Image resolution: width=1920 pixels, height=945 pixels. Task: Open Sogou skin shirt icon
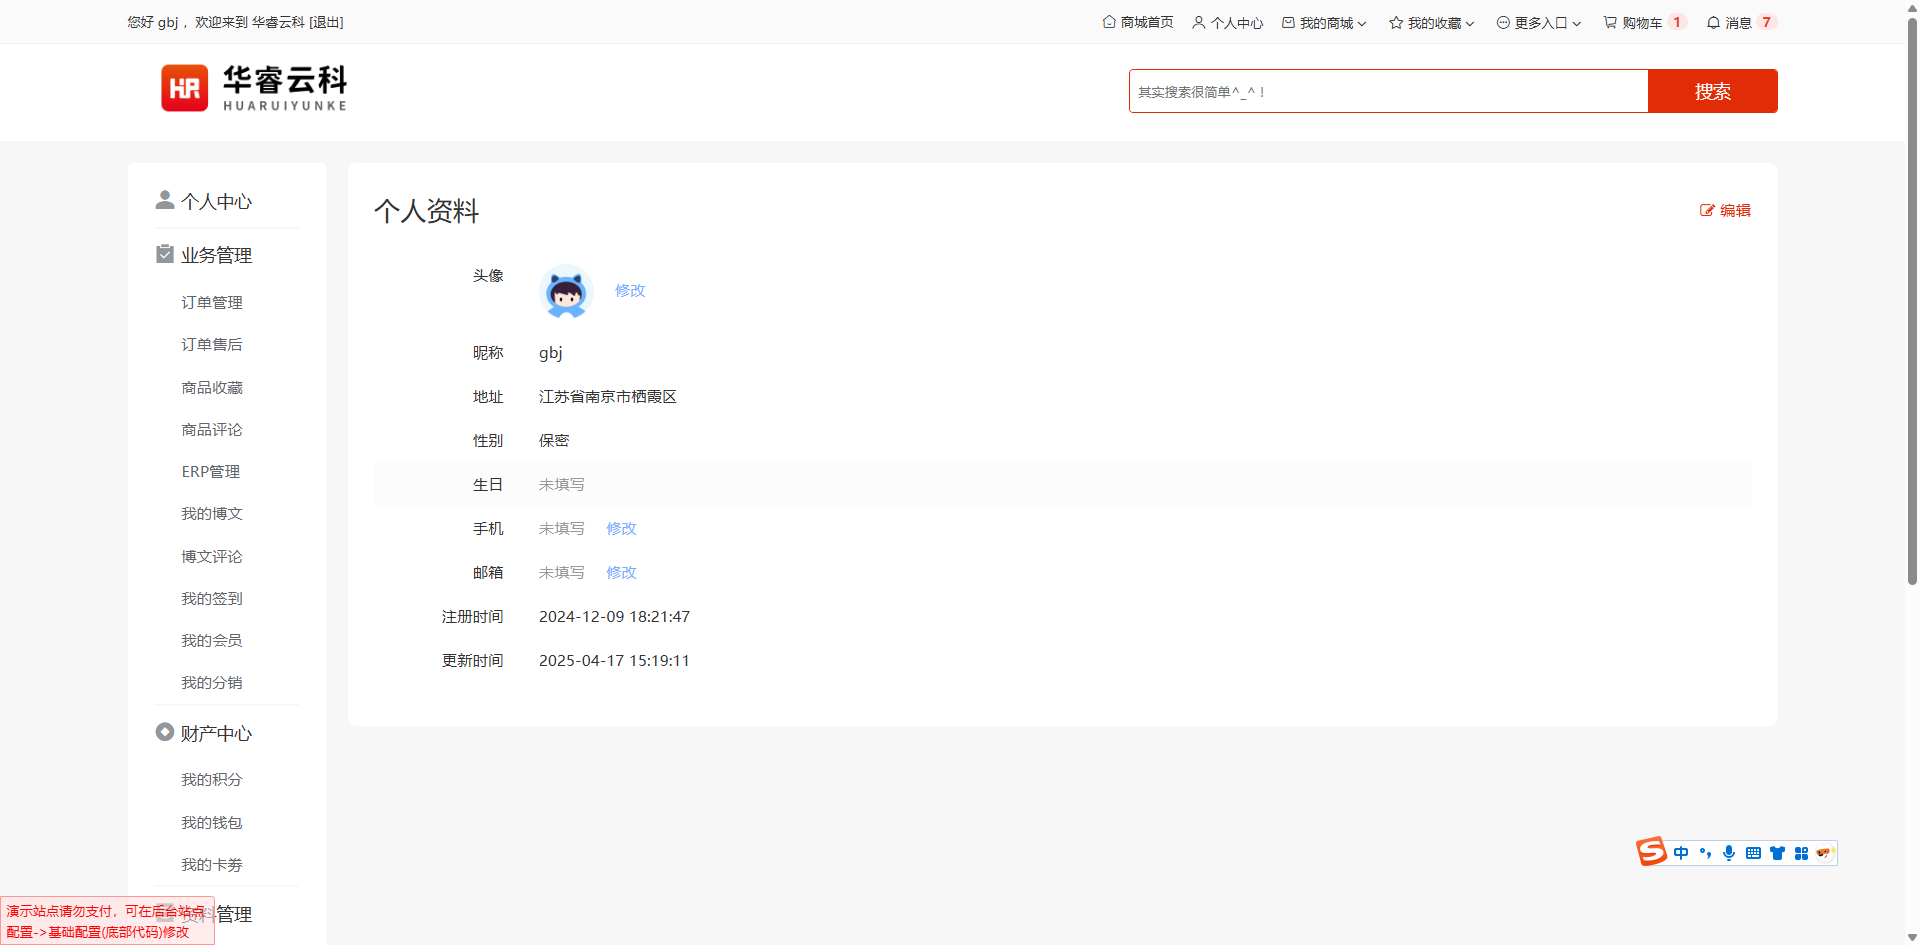pyautogui.click(x=1777, y=853)
